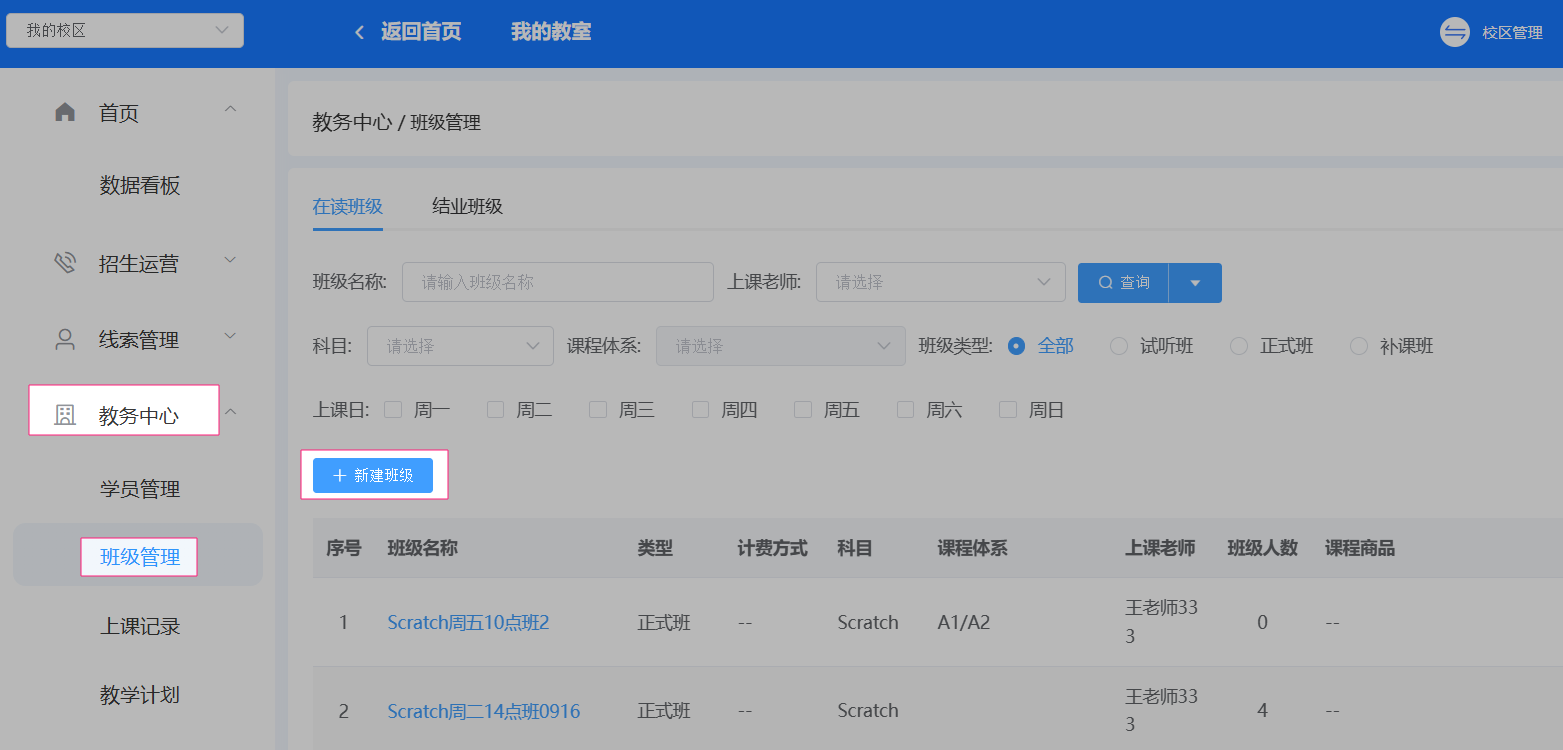The width and height of the screenshot is (1563, 750).
Task: Open the 我的校区 campus selector
Action: pos(124,30)
